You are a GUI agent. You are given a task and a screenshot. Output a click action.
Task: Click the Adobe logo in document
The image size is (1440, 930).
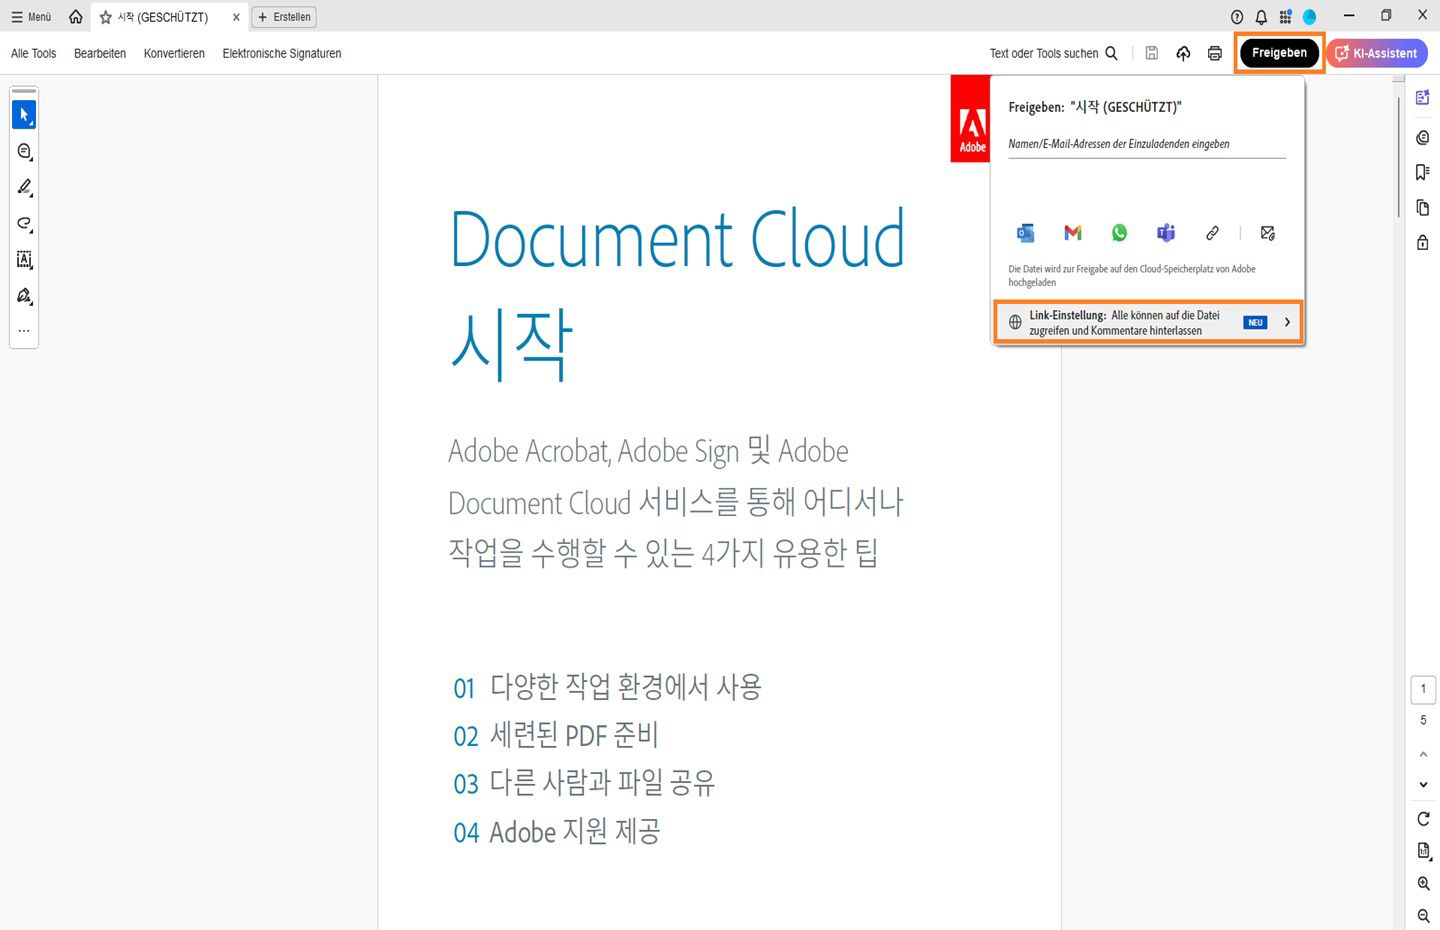(x=970, y=118)
